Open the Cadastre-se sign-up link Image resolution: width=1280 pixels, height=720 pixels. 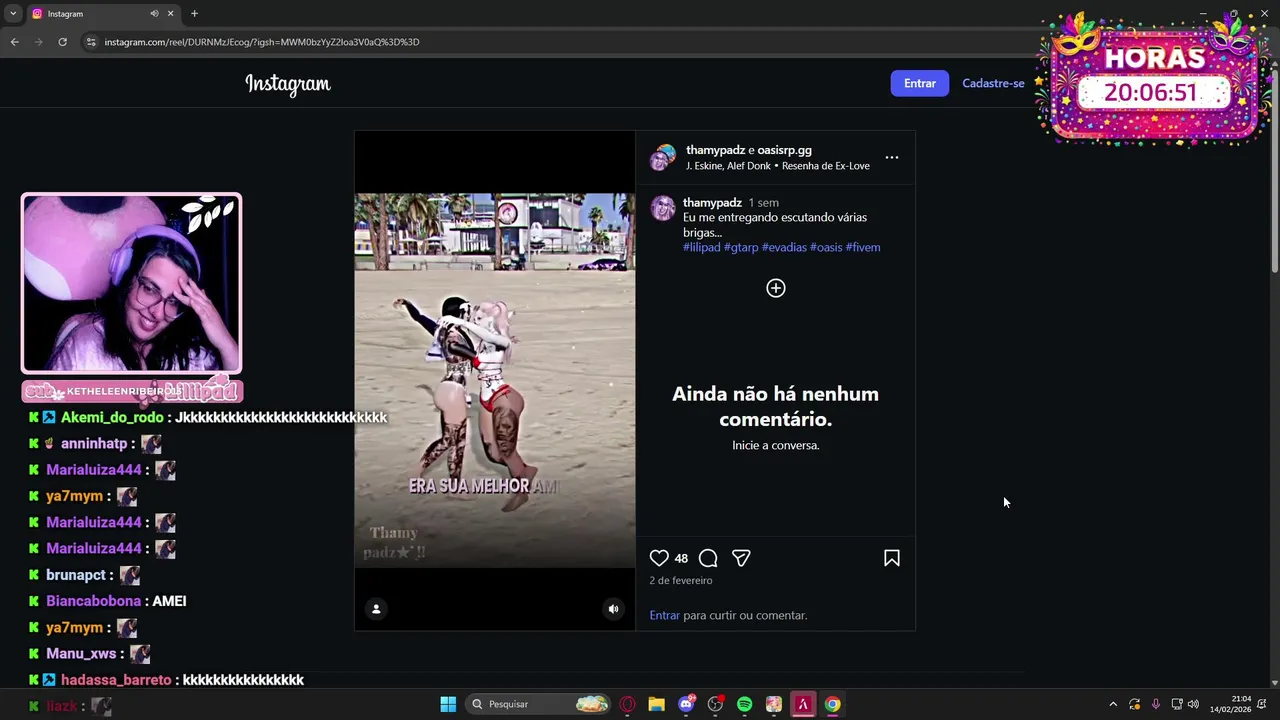point(993,83)
